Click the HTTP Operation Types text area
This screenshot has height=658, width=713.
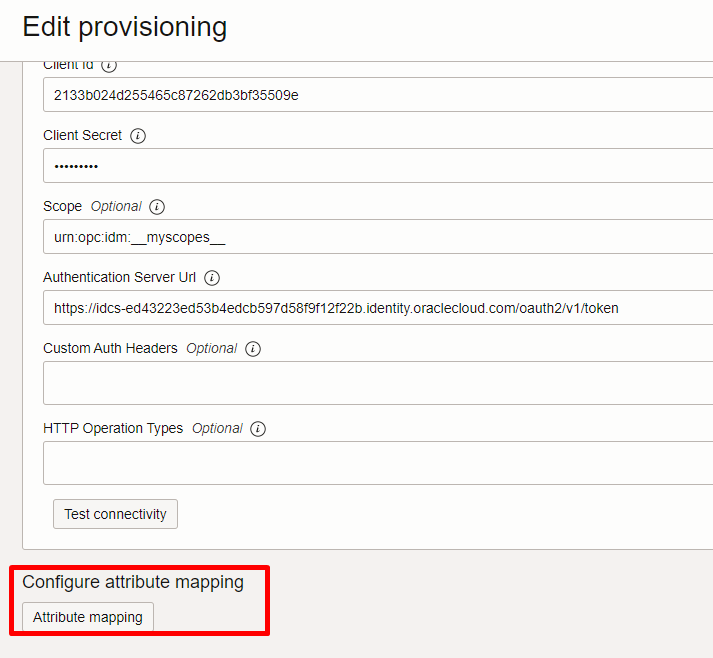(x=378, y=463)
